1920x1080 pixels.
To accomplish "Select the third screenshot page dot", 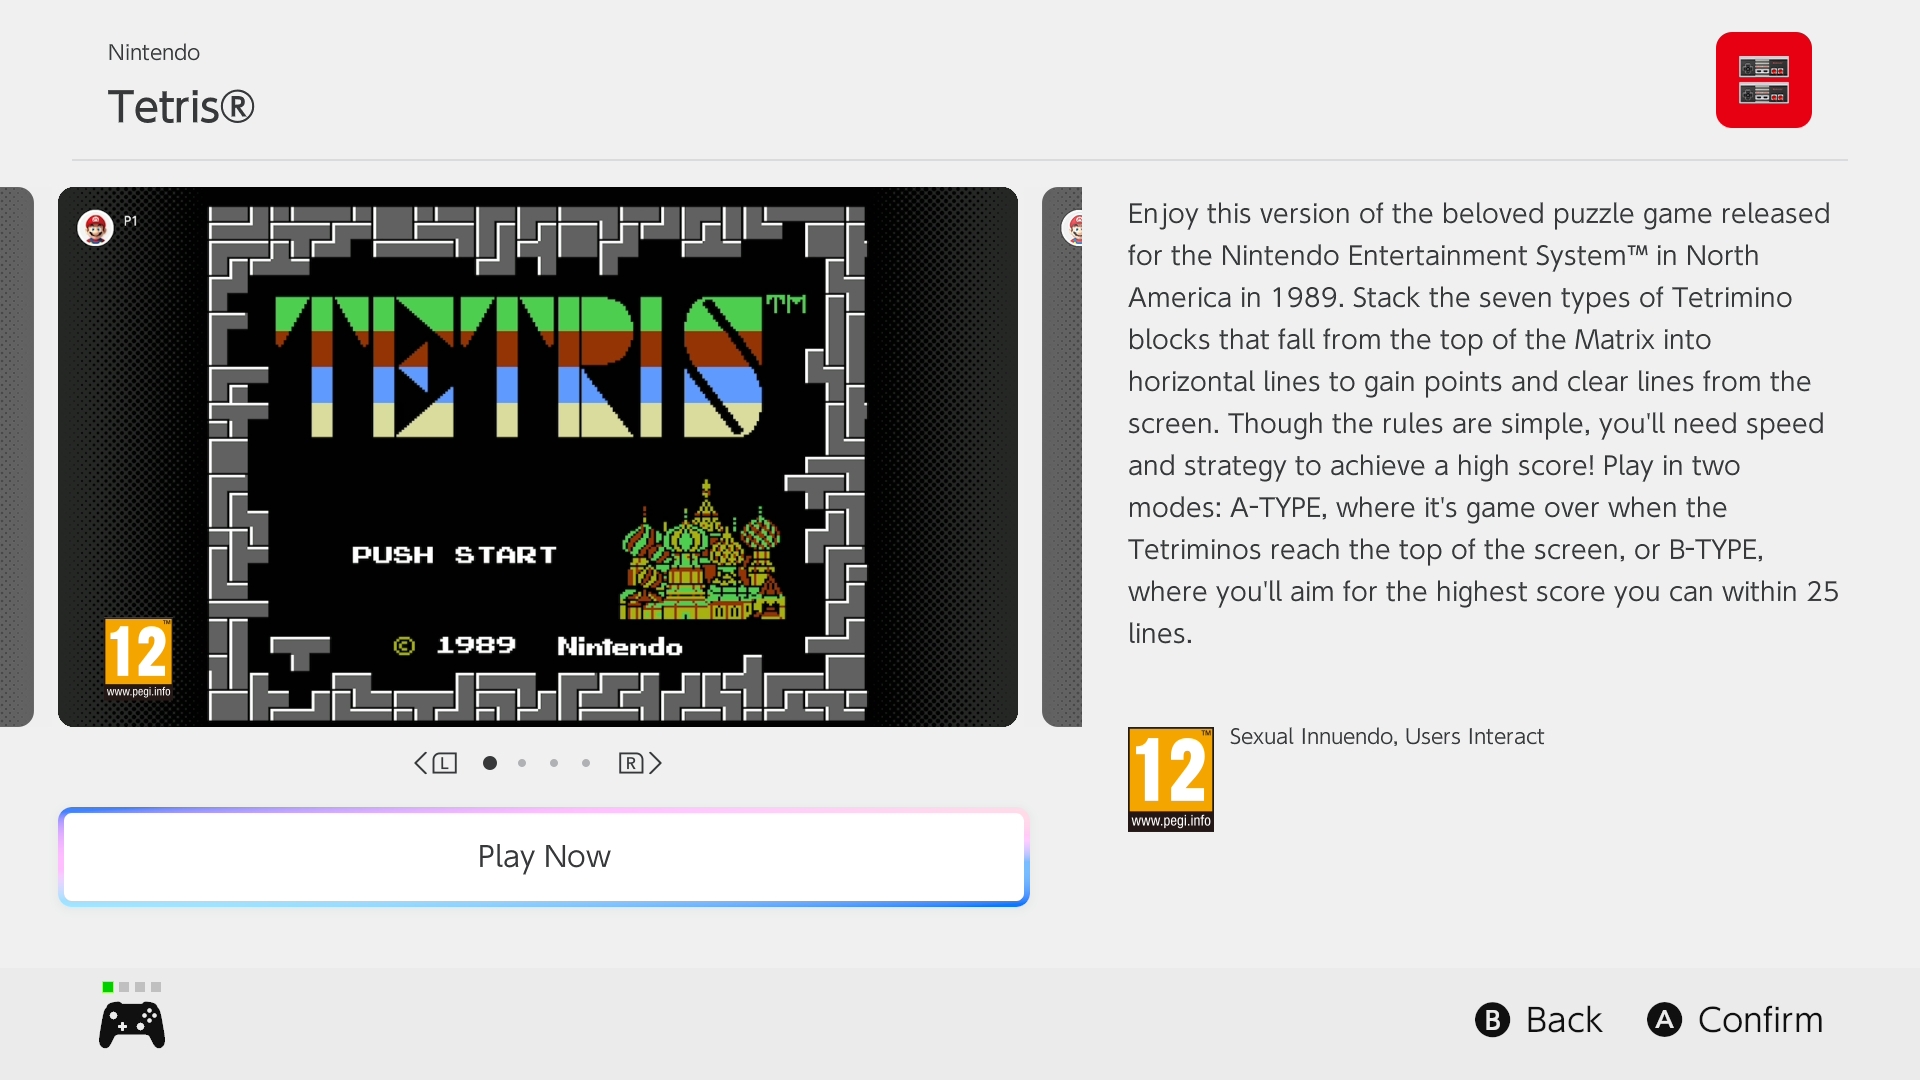I will [x=554, y=763].
